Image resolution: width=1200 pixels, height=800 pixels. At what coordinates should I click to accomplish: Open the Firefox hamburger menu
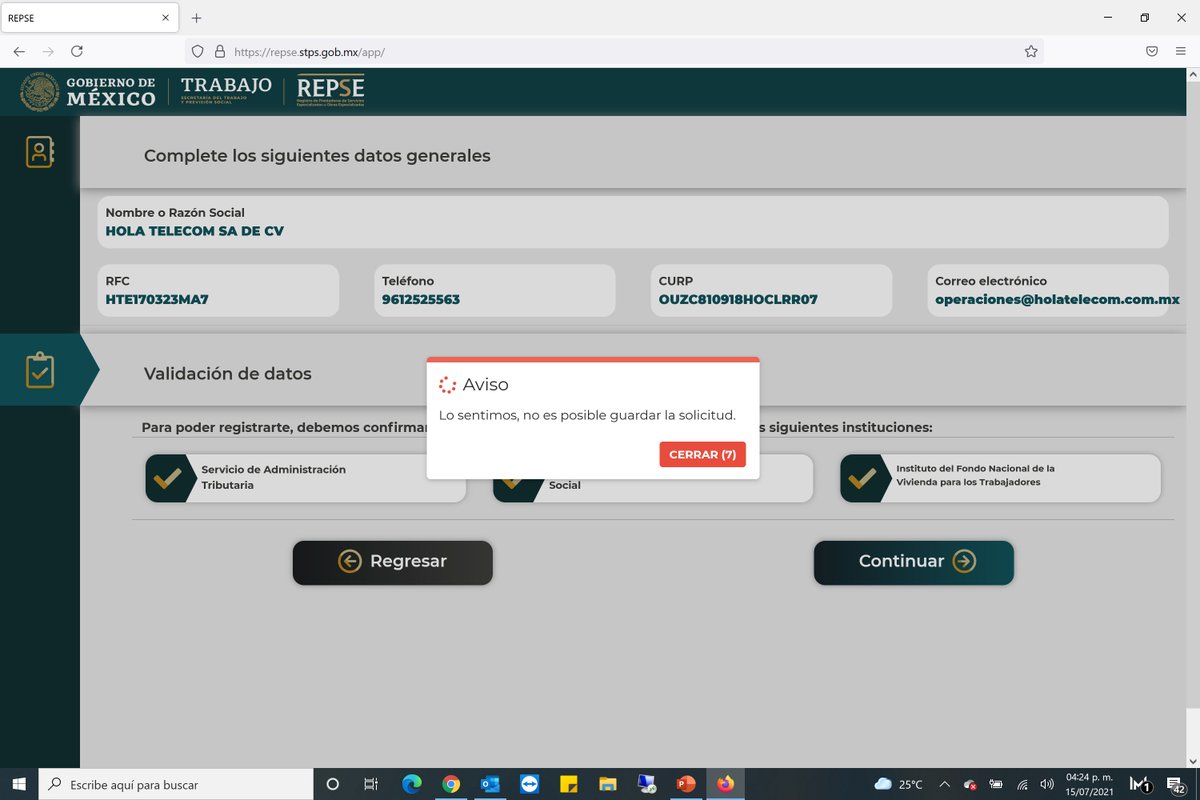pyautogui.click(x=1181, y=51)
